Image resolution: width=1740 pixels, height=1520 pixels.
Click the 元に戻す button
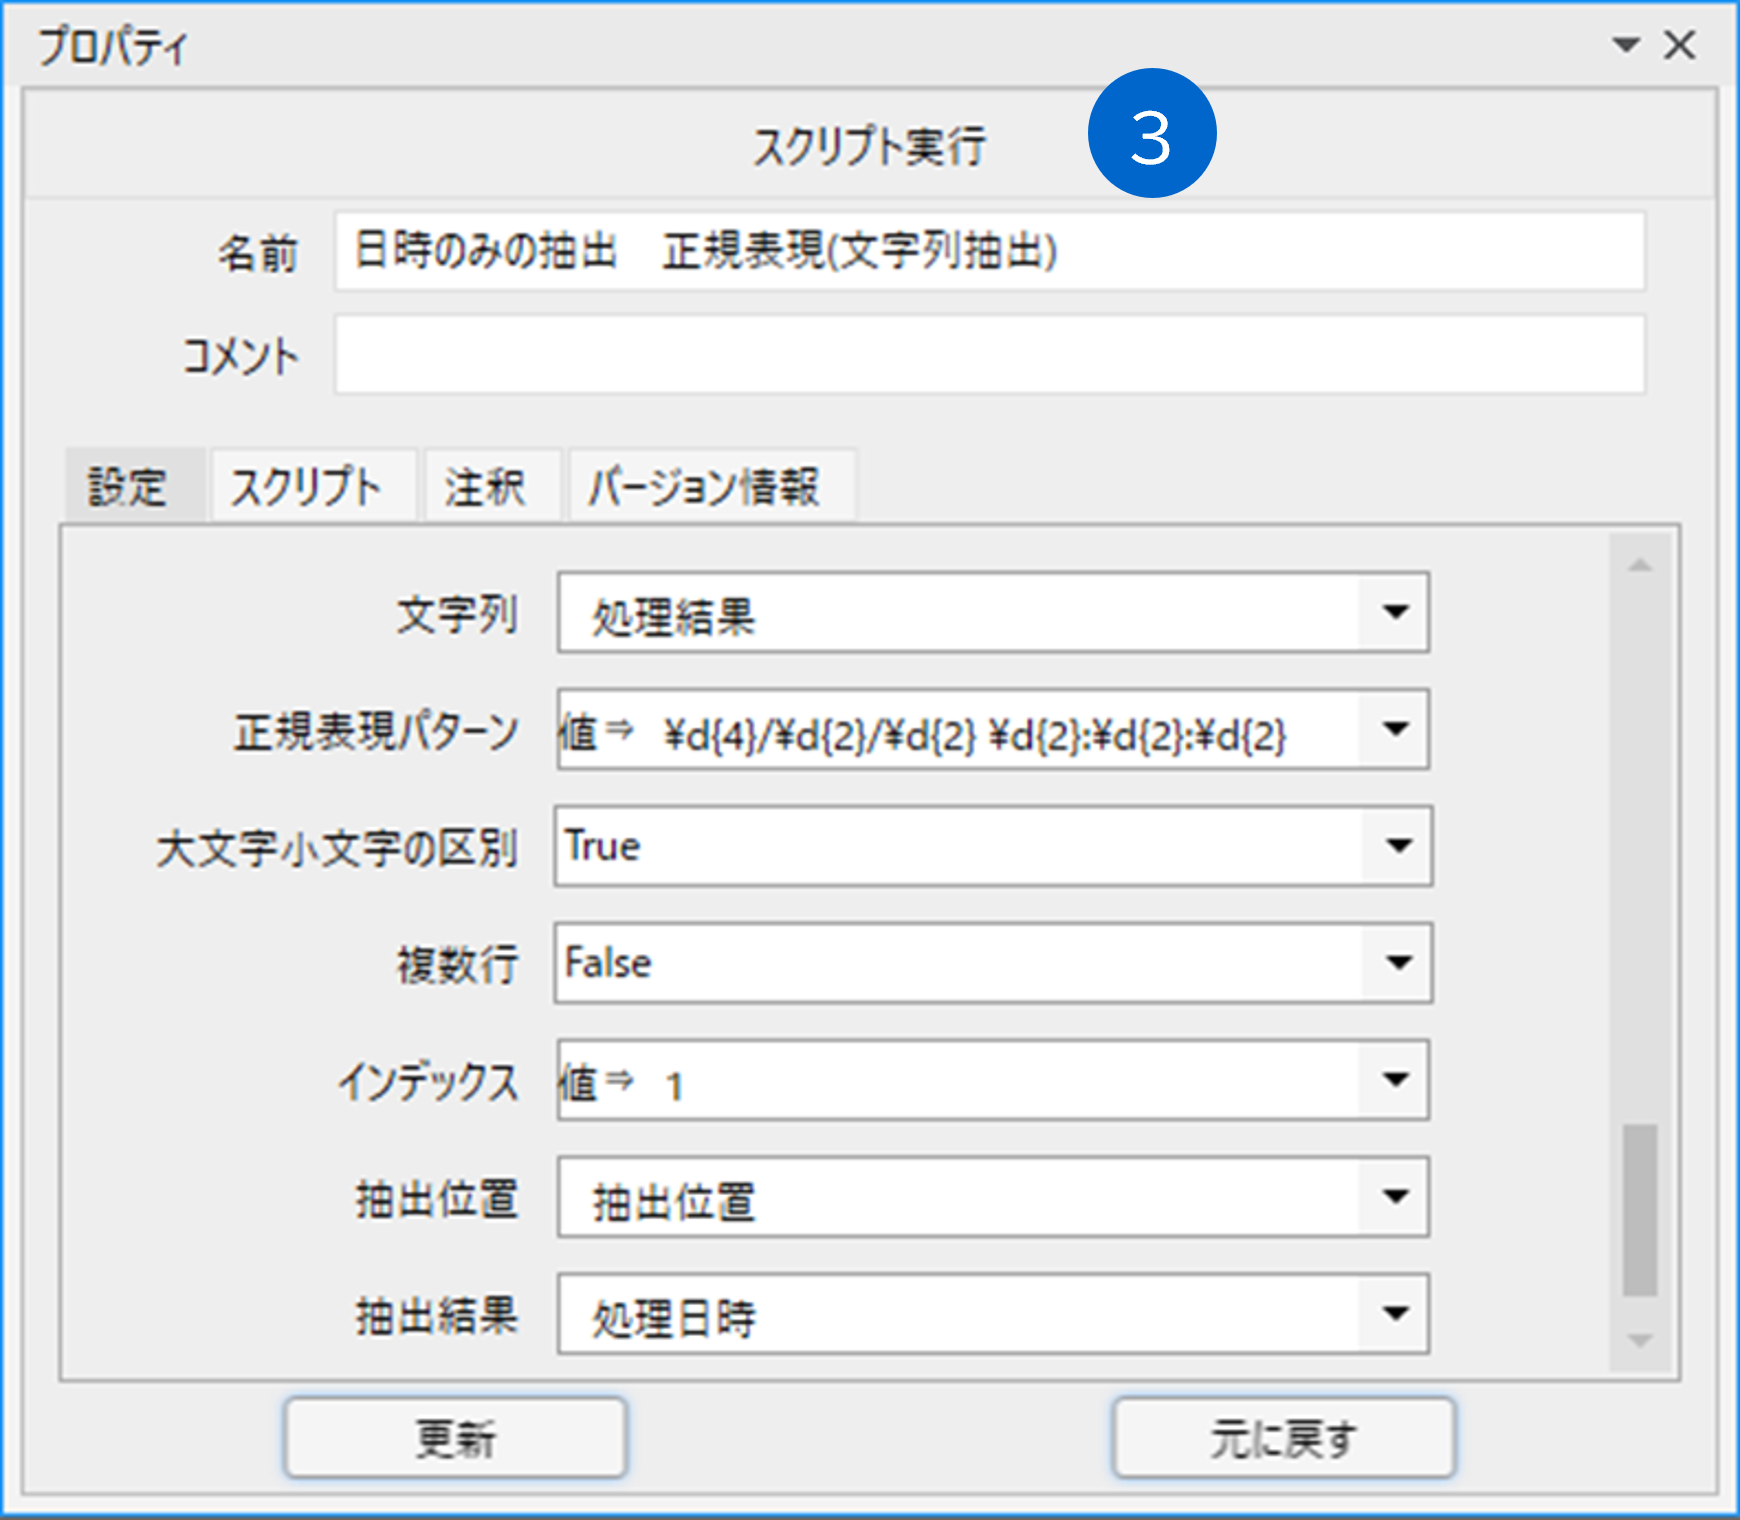tap(1284, 1438)
